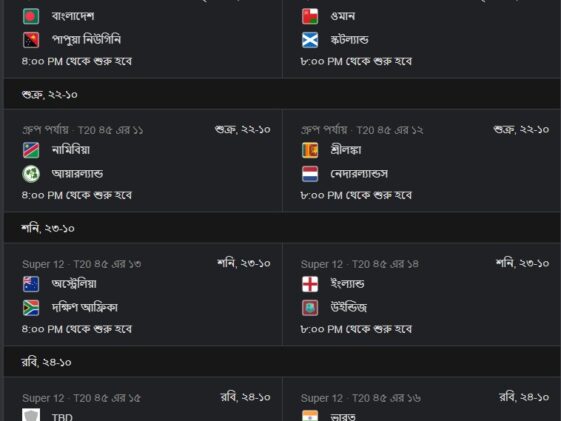Image resolution: width=561 pixels, height=421 pixels.
Task: Click the Namibia flag icon
Action: pyautogui.click(x=31, y=150)
